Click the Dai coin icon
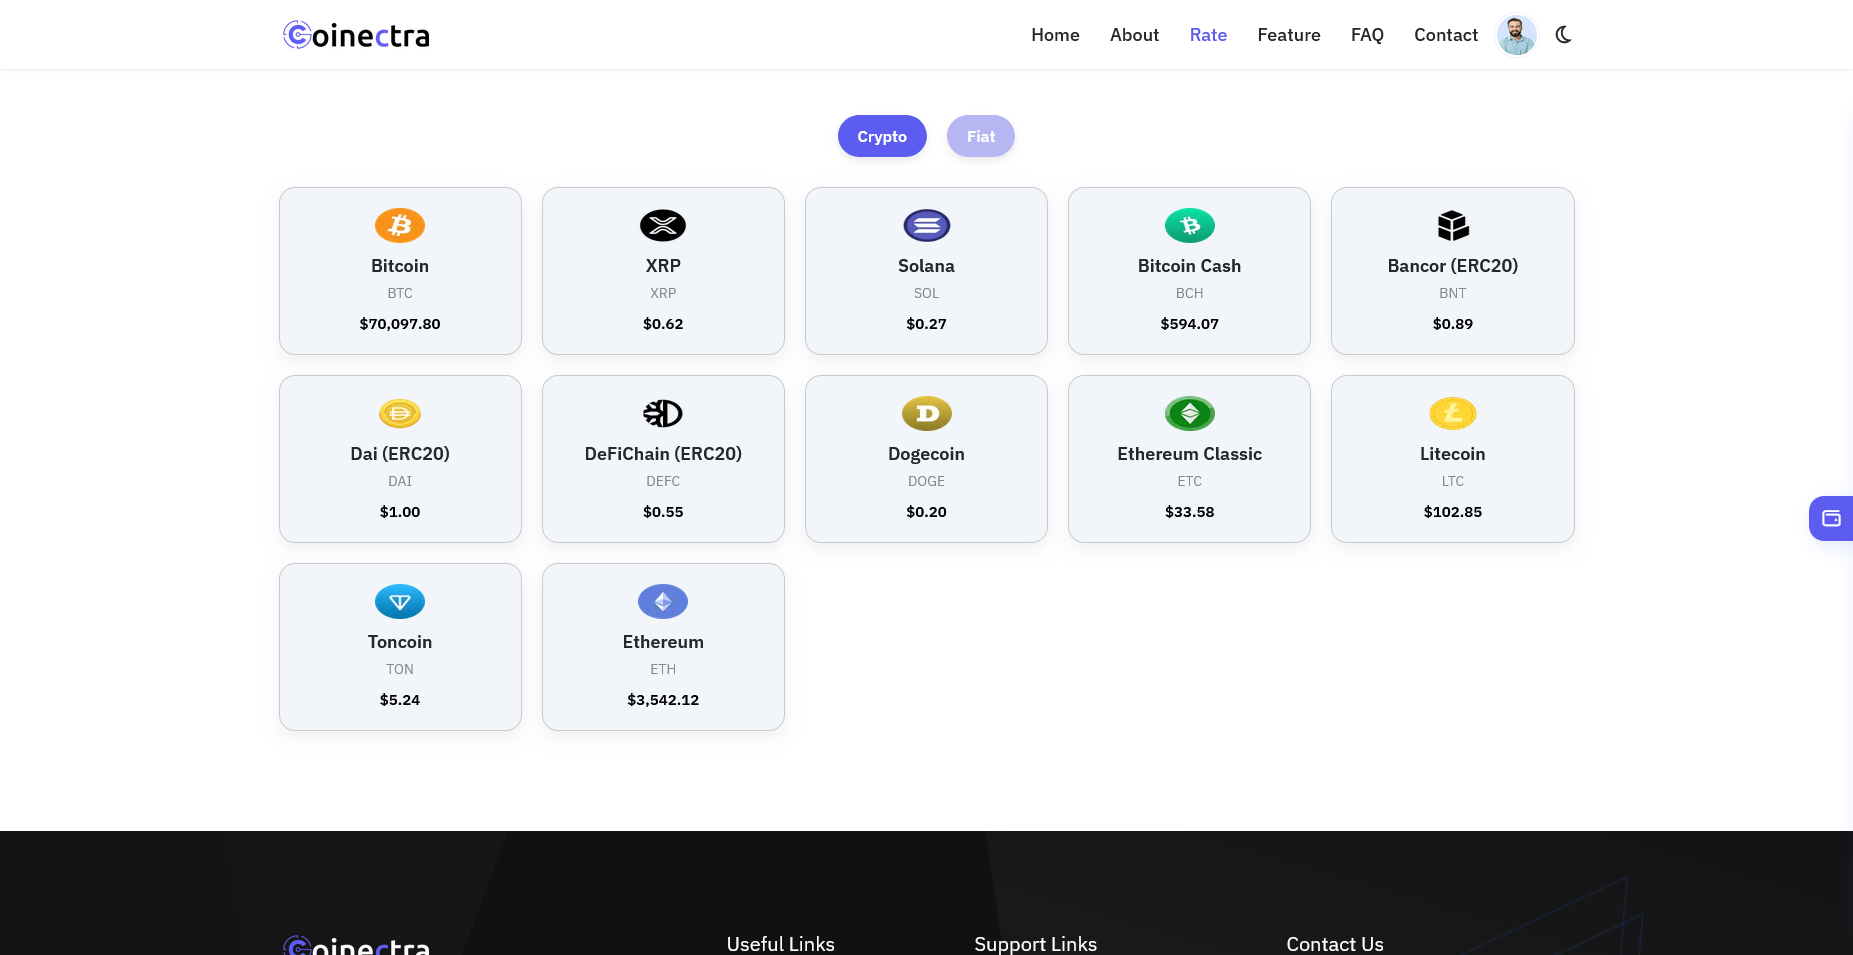The height and width of the screenshot is (955, 1853). coord(400,413)
